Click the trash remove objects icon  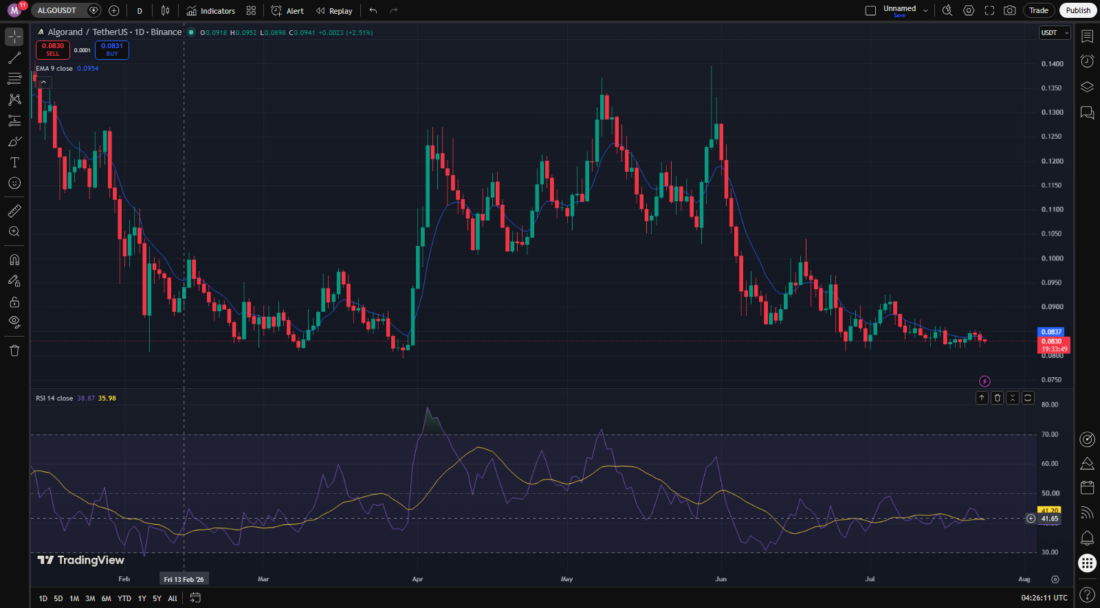pos(14,351)
